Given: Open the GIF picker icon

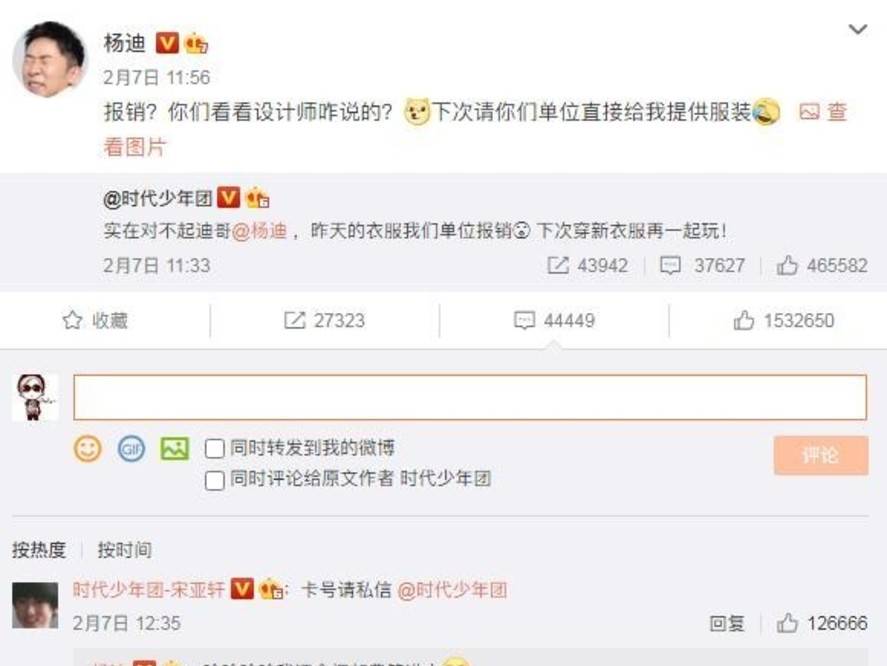Looking at the screenshot, I should [x=131, y=449].
